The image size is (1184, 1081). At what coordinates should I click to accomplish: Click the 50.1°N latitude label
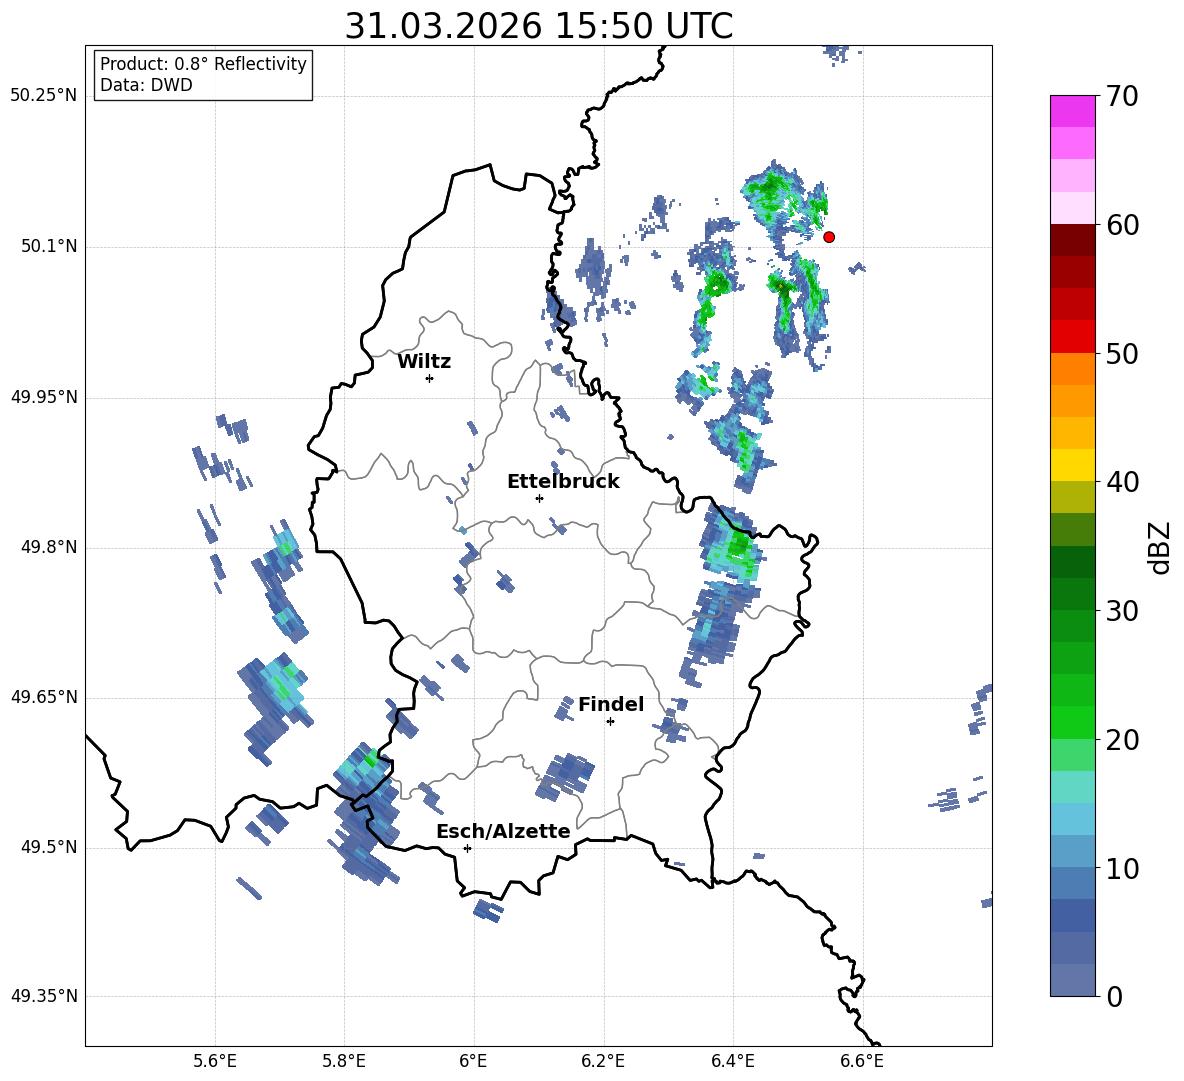pyautogui.click(x=49, y=246)
